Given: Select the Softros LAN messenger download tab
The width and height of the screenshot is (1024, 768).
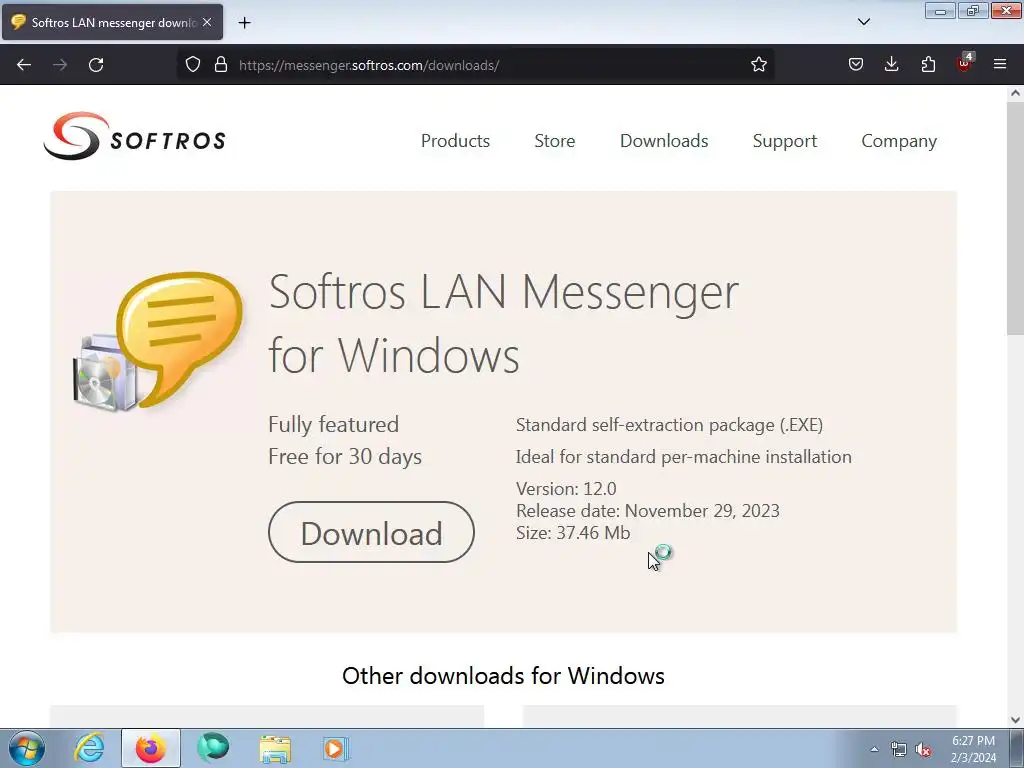Looking at the screenshot, I should coord(112,22).
